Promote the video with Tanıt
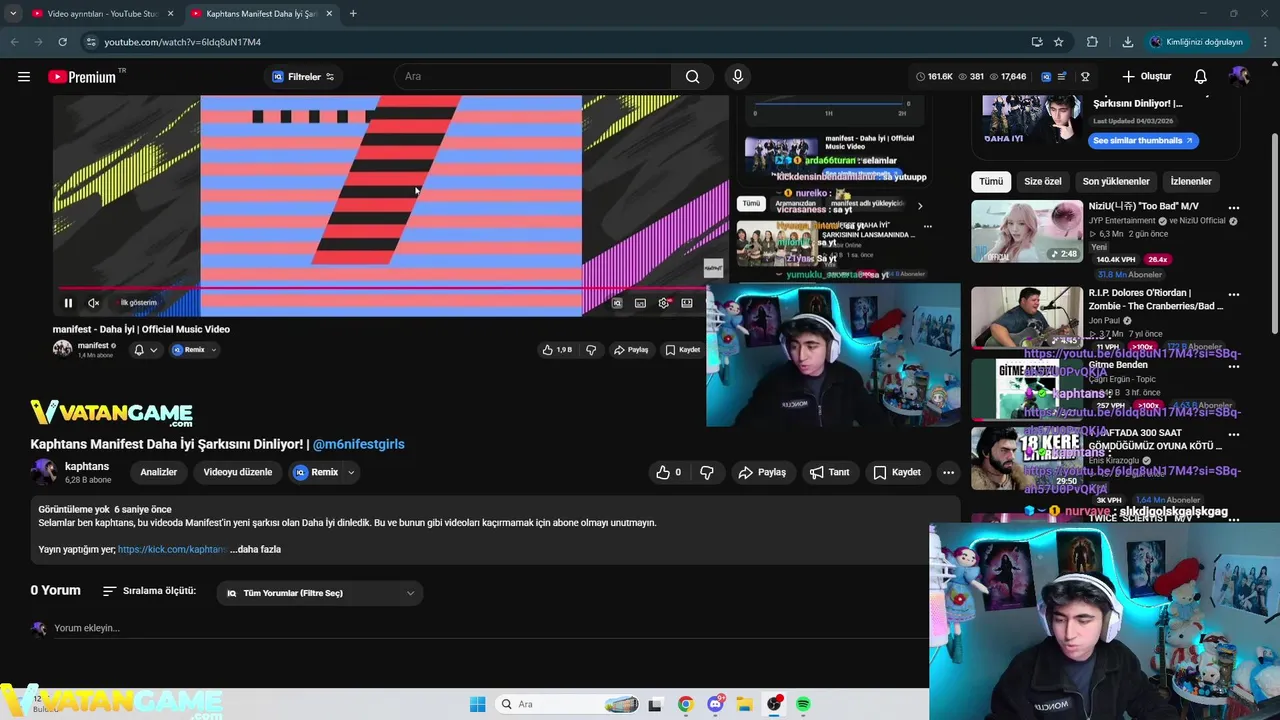1280x720 pixels. click(x=829, y=472)
